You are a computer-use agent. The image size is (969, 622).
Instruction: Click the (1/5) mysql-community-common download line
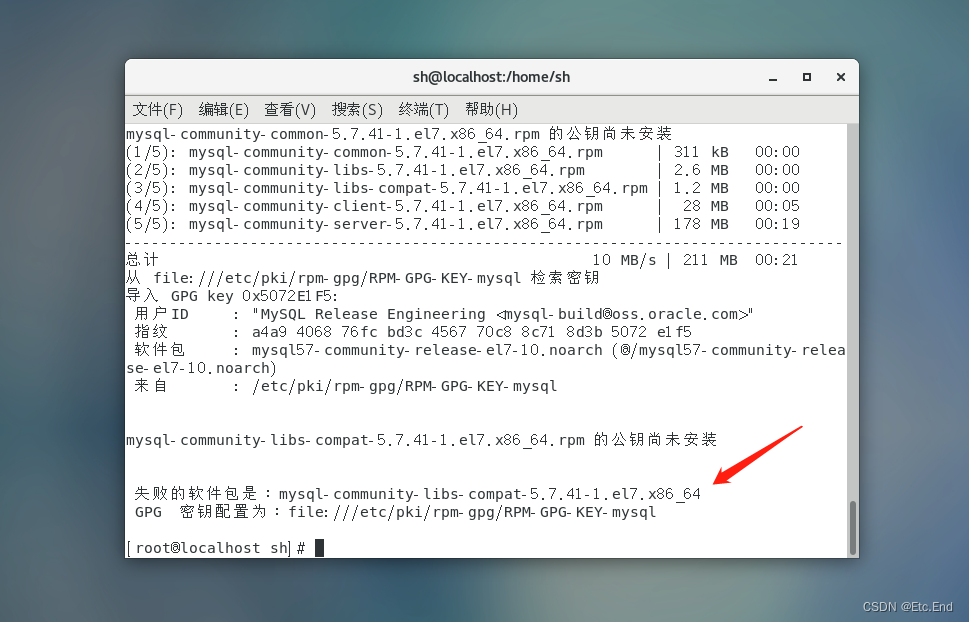click(463, 152)
